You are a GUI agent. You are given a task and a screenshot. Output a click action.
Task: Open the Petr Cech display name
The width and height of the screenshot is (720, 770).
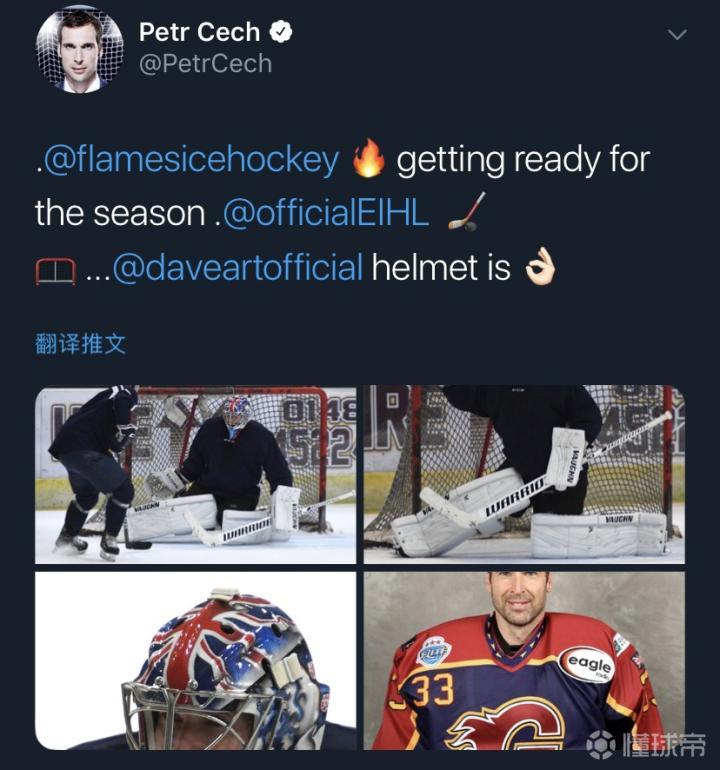[201, 32]
